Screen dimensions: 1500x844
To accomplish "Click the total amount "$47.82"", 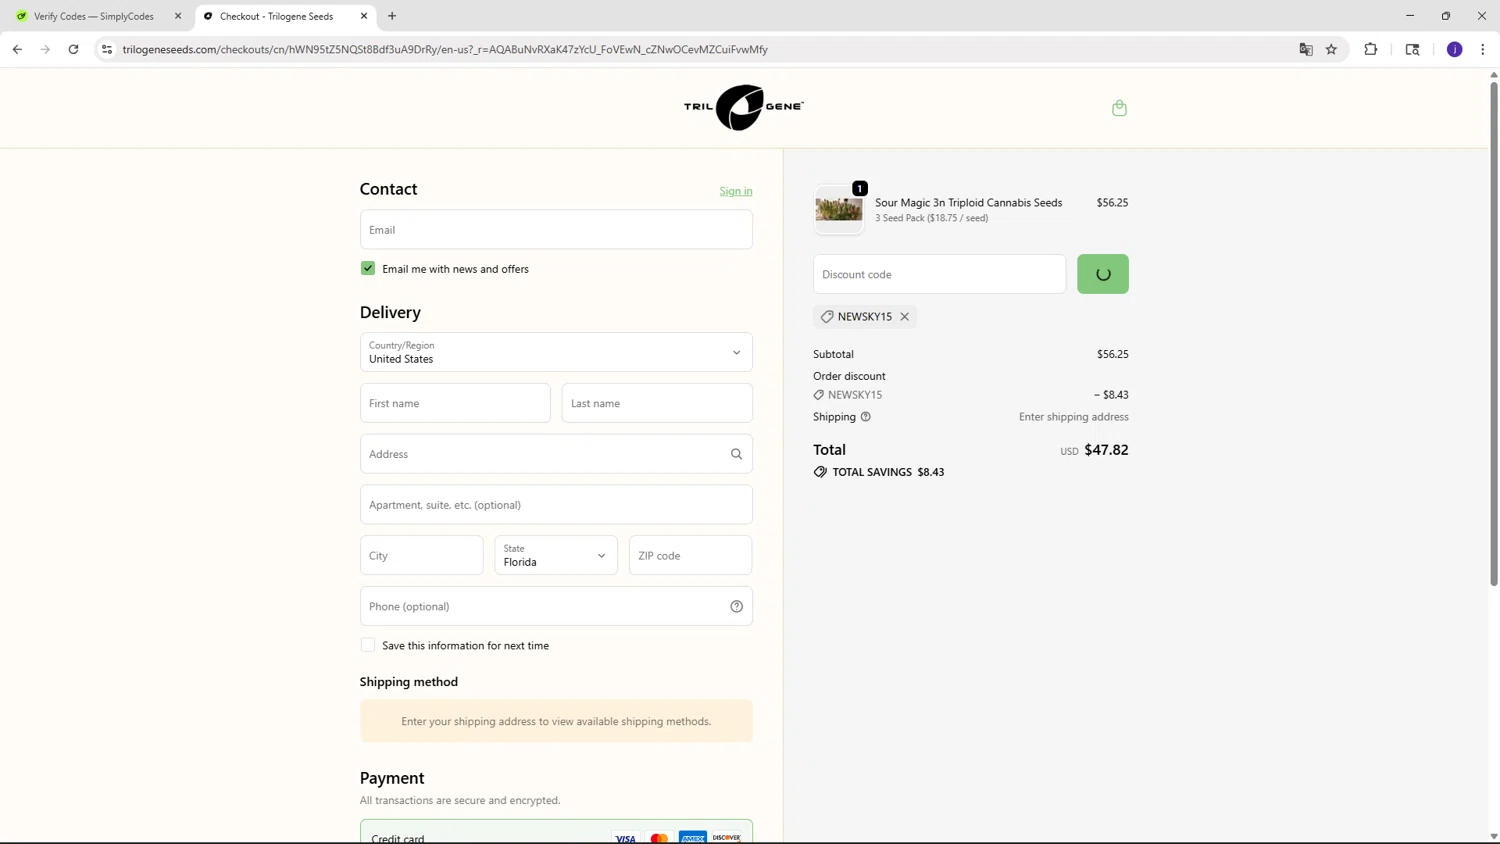I will [1106, 450].
